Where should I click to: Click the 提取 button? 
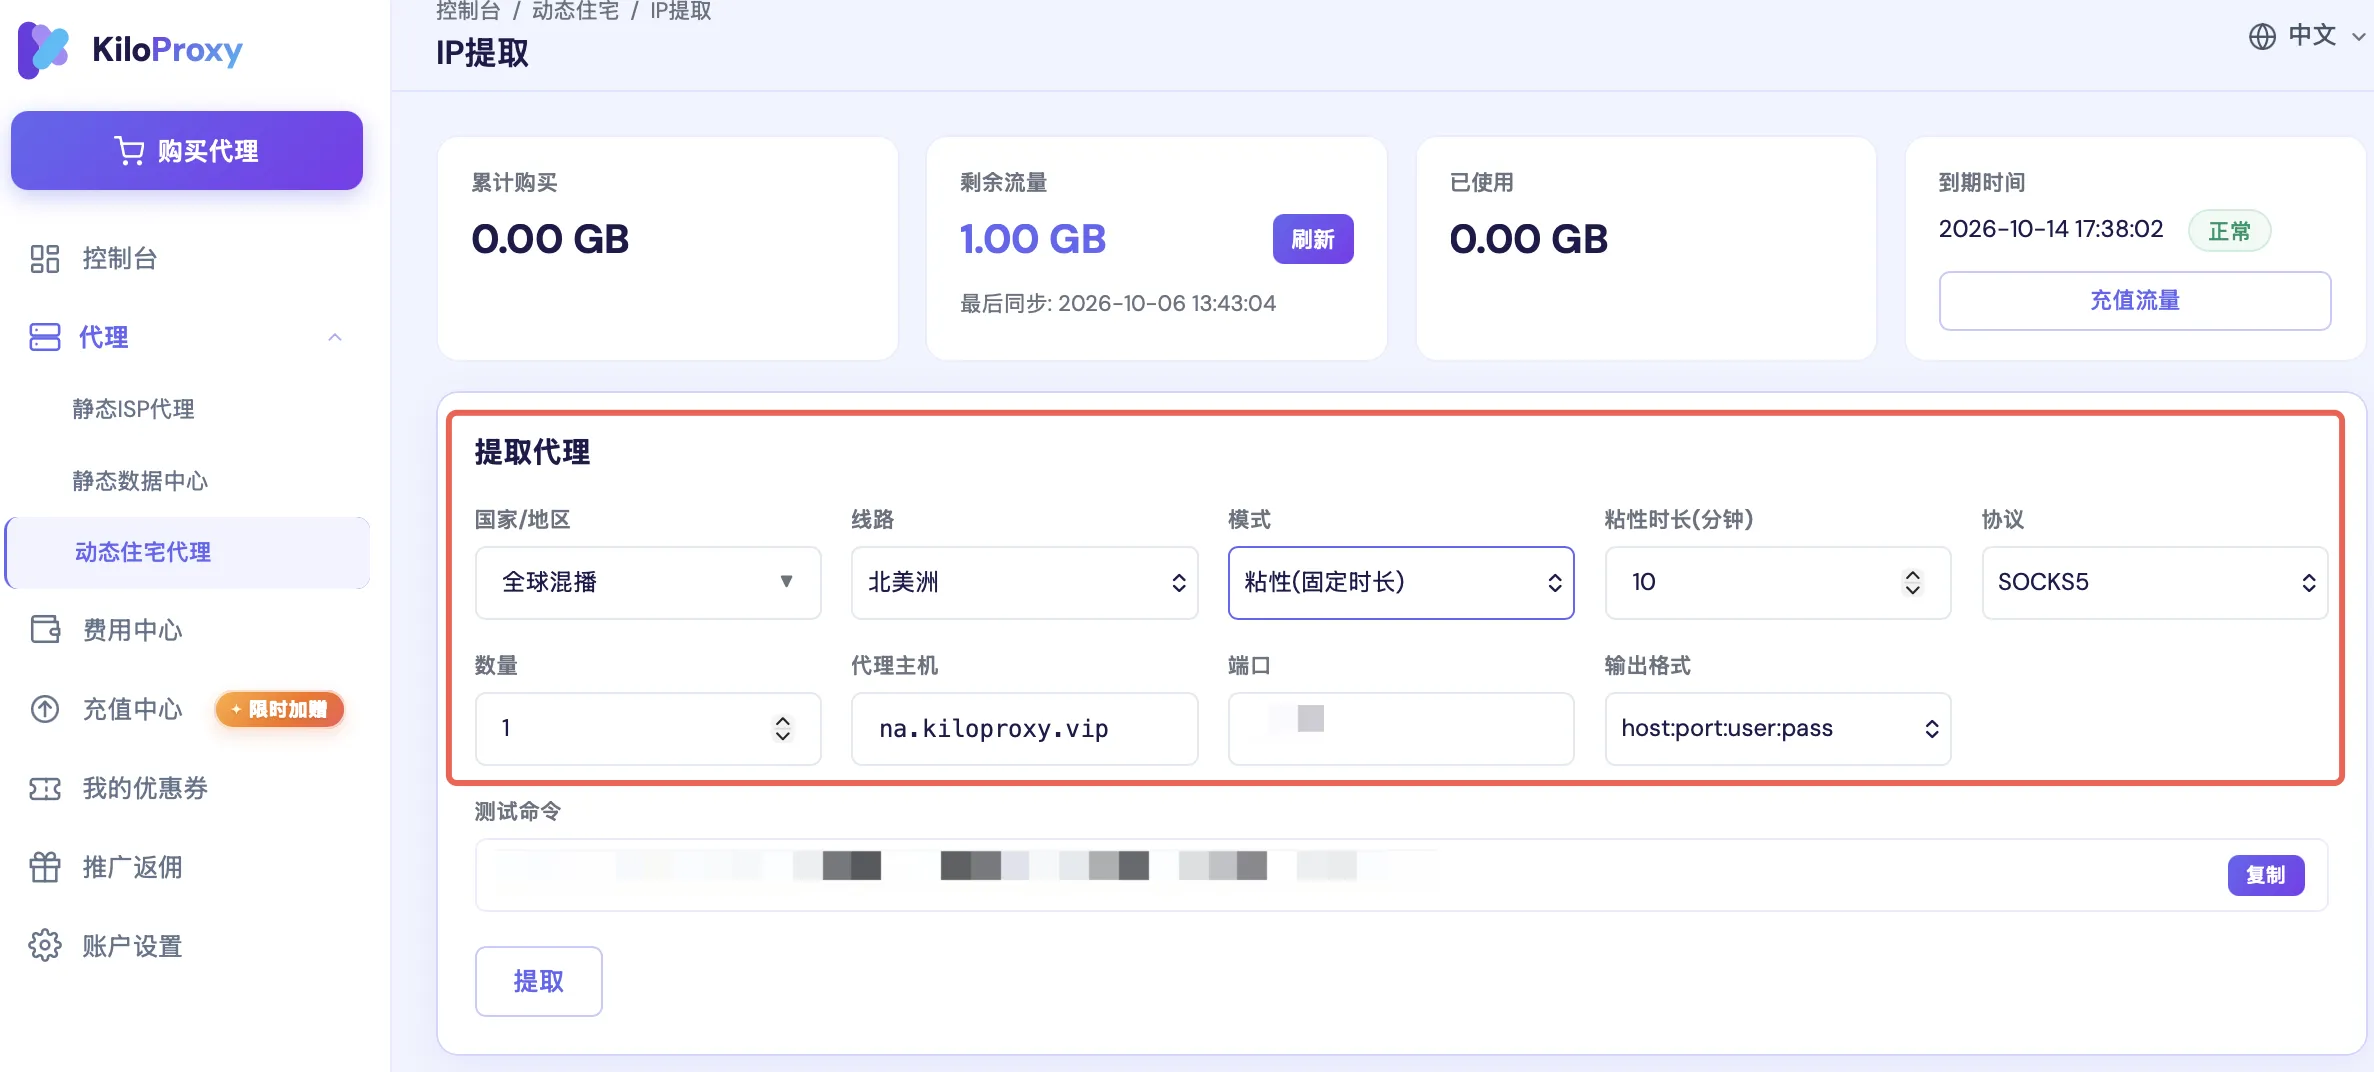click(x=538, y=982)
